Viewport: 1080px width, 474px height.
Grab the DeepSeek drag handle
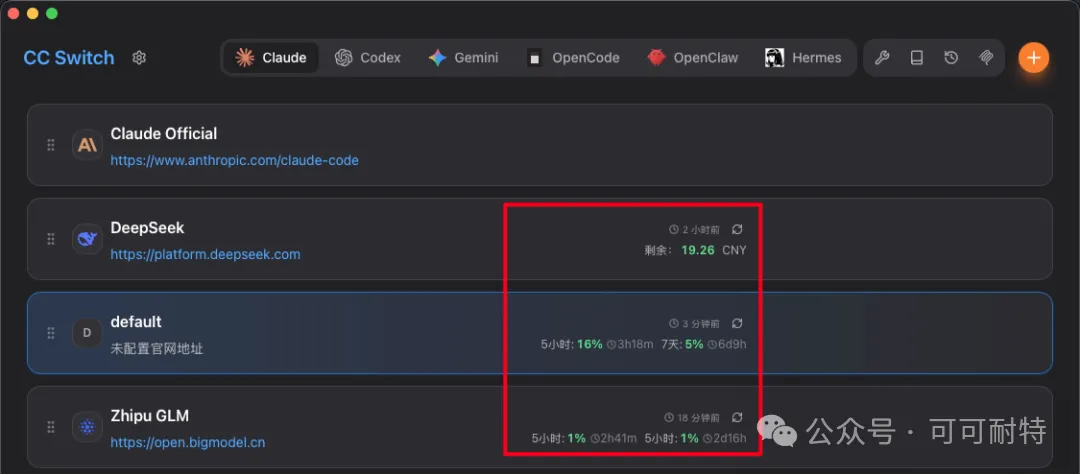(x=50, y=239)
